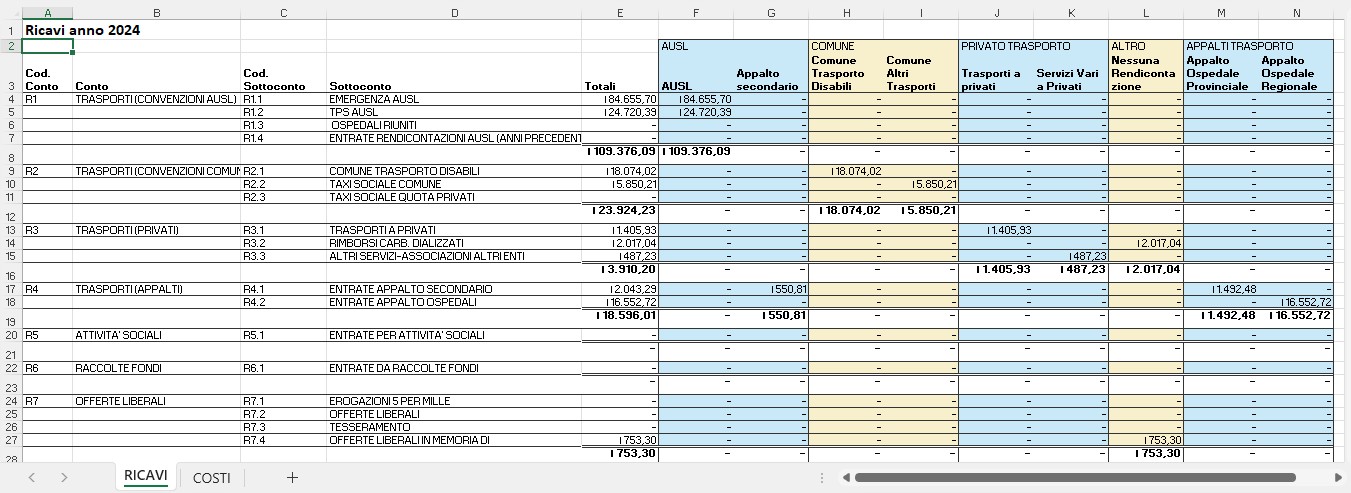Click the 'ATTIVITA' SOCIALI' conto cell

[x=156, y=335]
